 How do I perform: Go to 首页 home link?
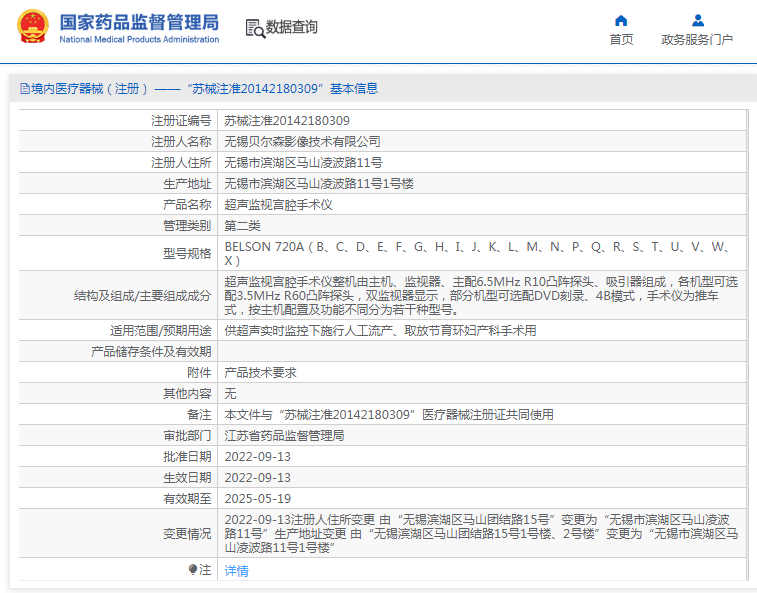pos(621,40)
